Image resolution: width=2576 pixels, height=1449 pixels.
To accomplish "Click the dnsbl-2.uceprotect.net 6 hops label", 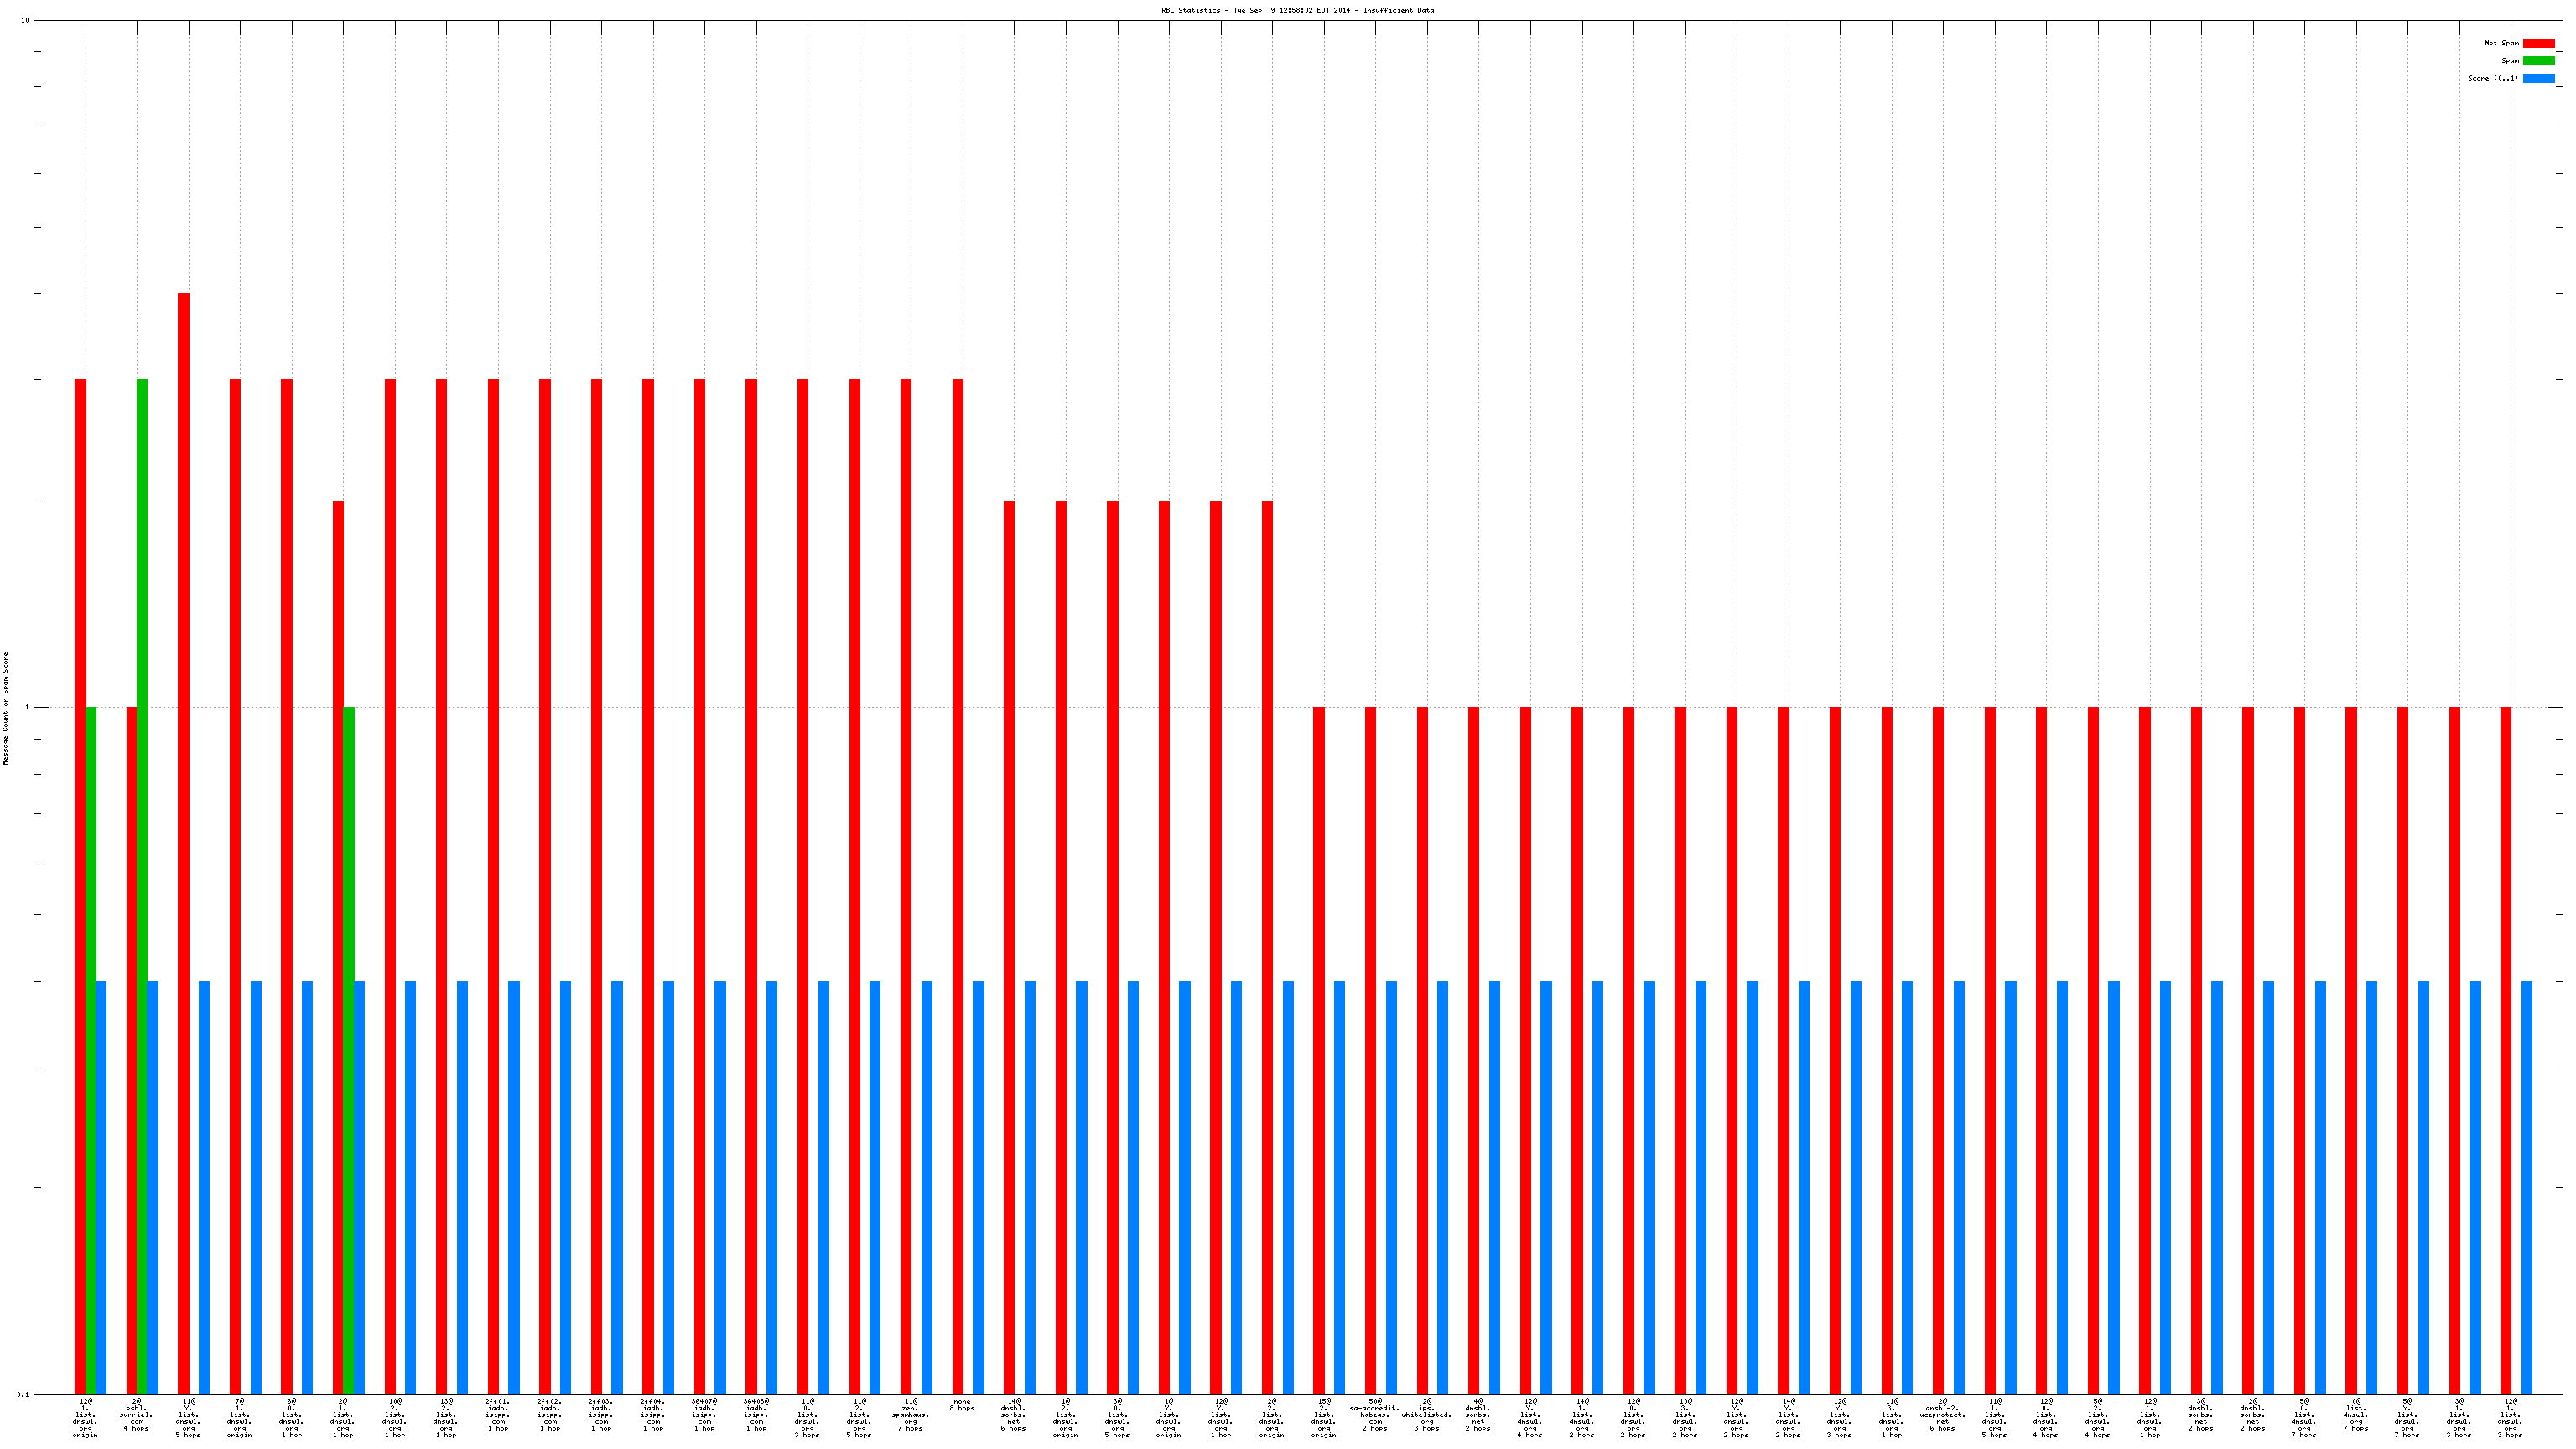I will (1942, 1415).
